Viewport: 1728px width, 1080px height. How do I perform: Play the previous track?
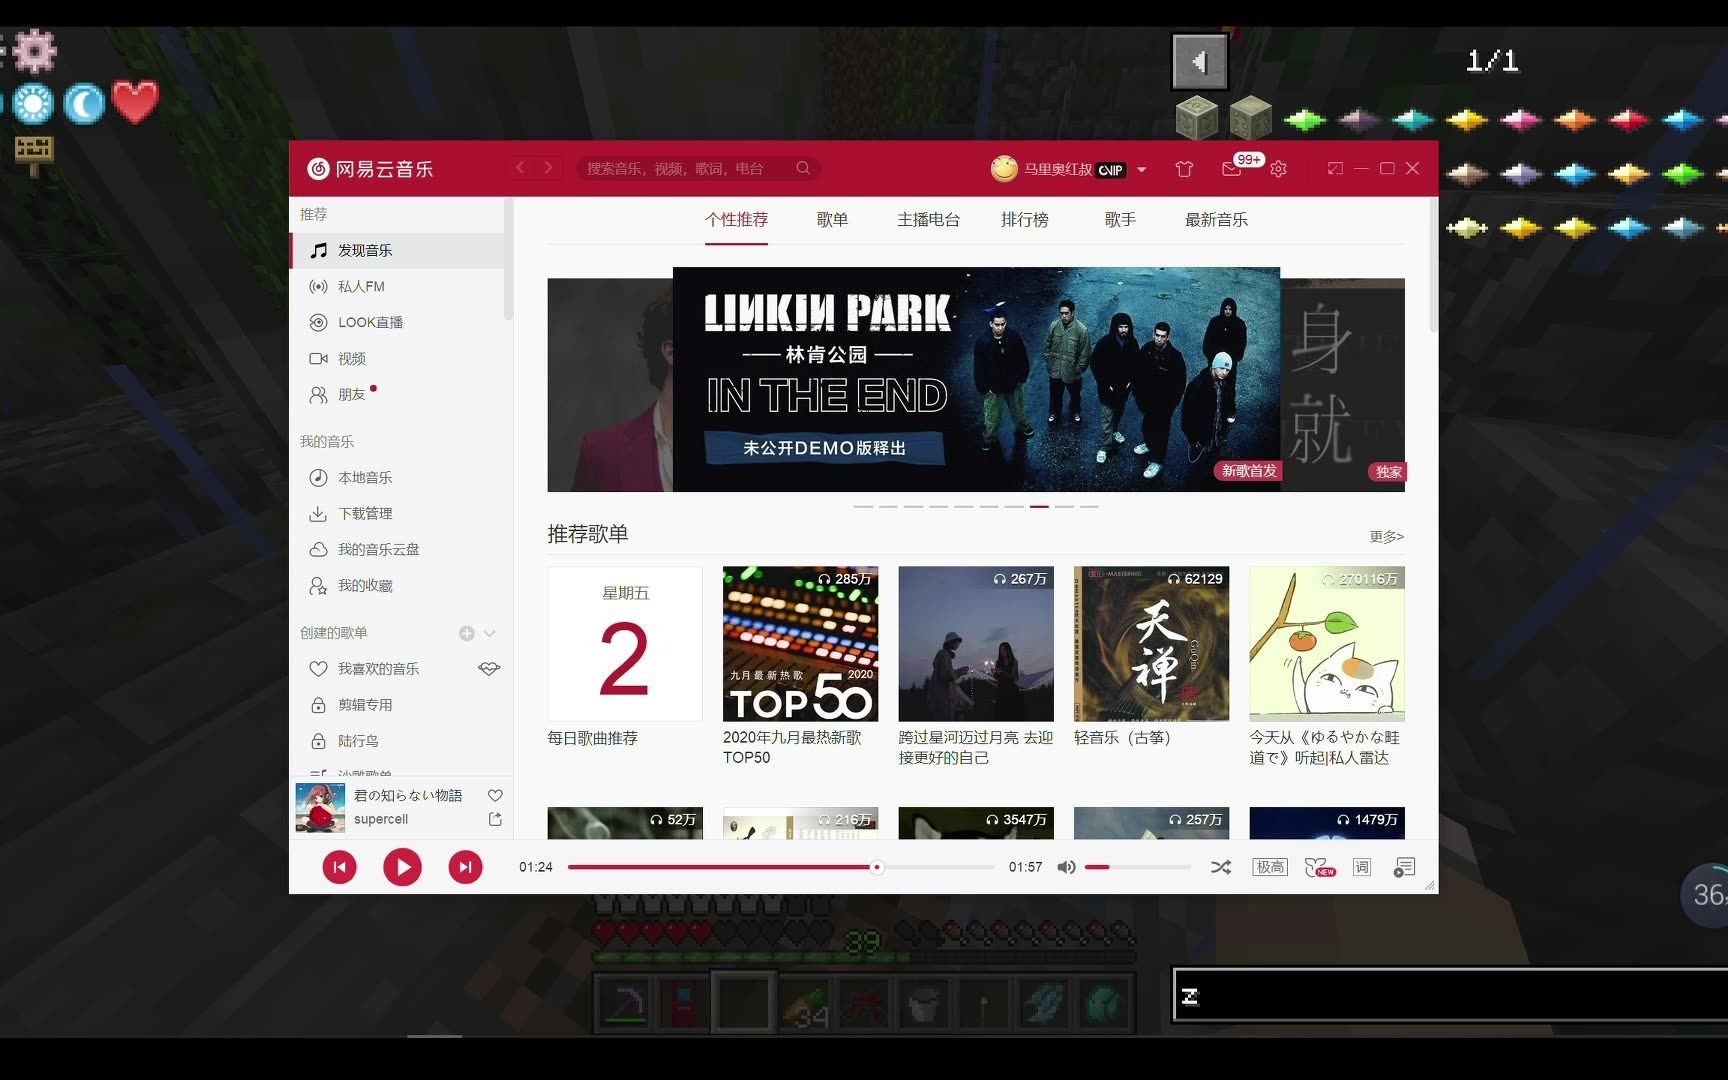pos(339,867)
